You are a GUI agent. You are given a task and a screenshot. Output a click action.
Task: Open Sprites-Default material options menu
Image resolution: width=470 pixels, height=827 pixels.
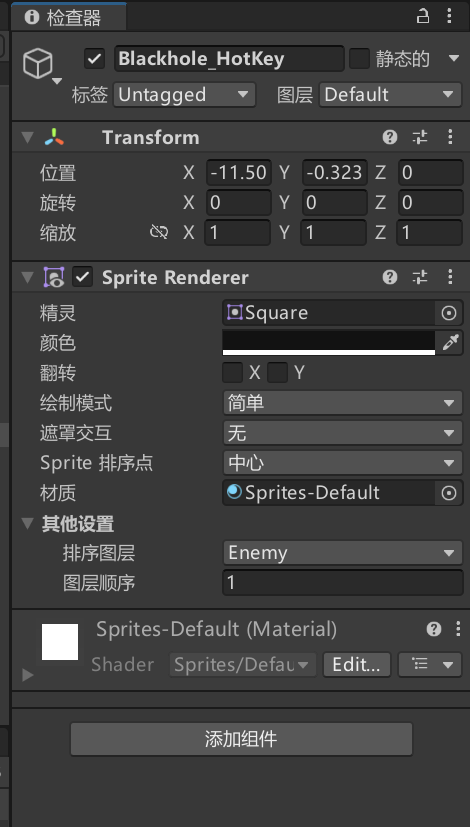click(457, 629)
